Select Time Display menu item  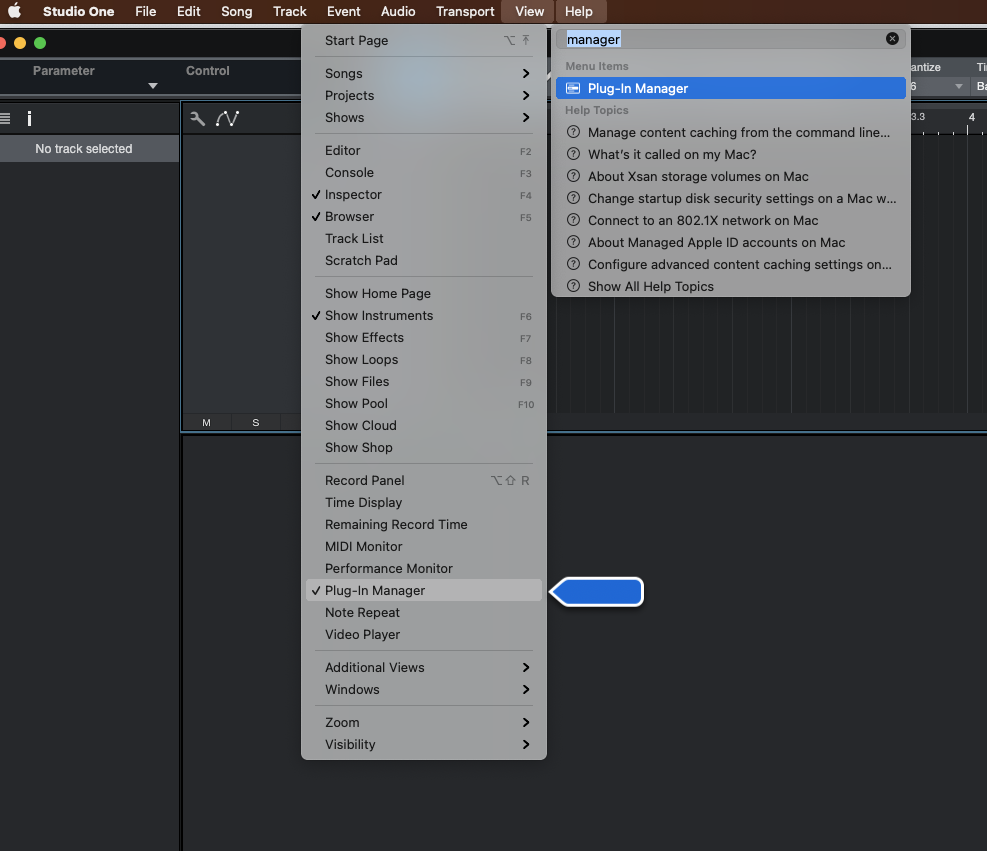pos(424,502)
